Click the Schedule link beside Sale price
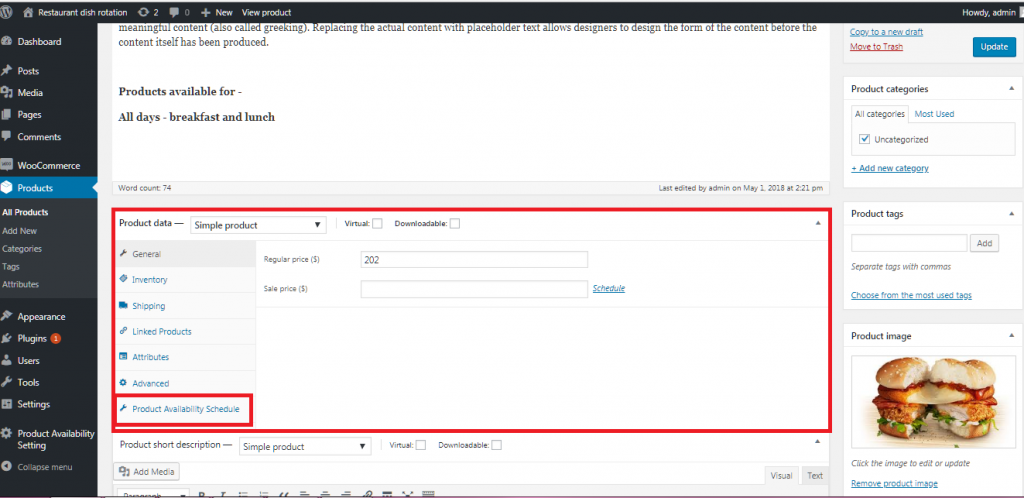This screenshot has width=1024, height=498. click(609, 288)
